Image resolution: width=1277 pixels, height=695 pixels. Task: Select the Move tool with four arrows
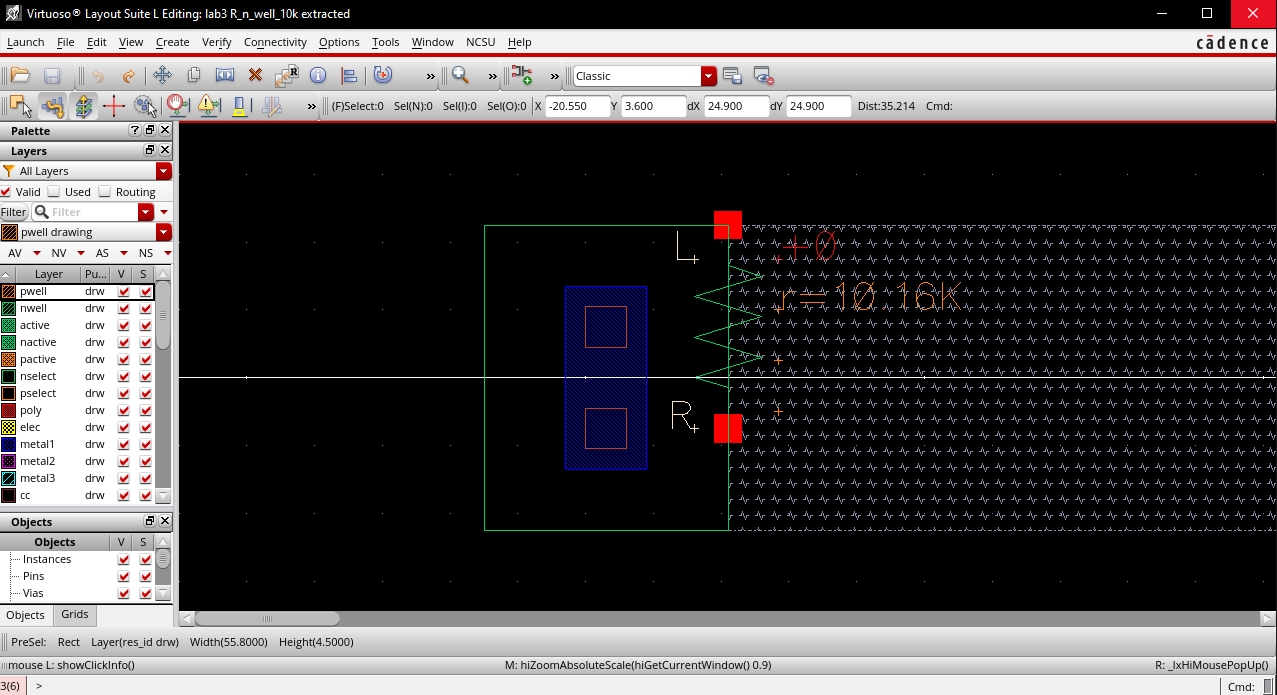coord(162,76)
